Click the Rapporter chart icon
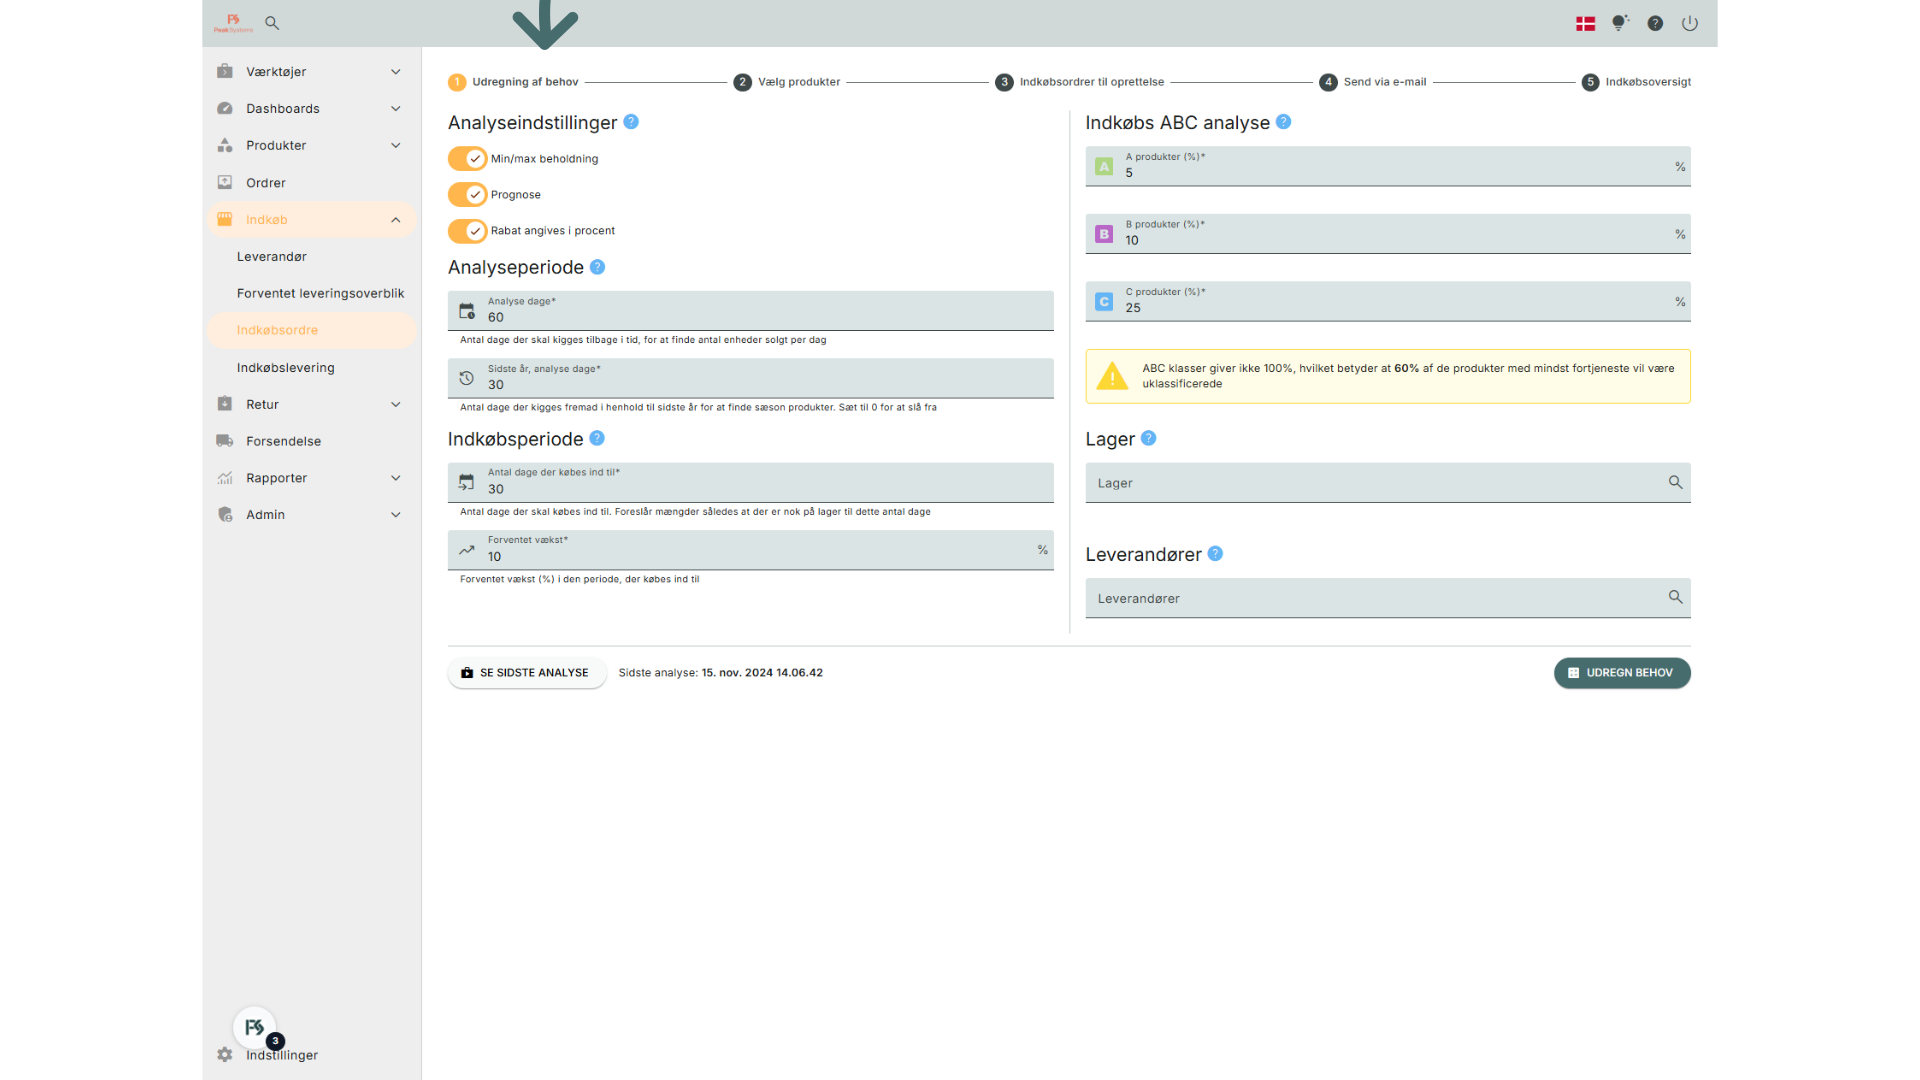Image resolution: width=1920 pixels, height=1080 pixels. 225,478
